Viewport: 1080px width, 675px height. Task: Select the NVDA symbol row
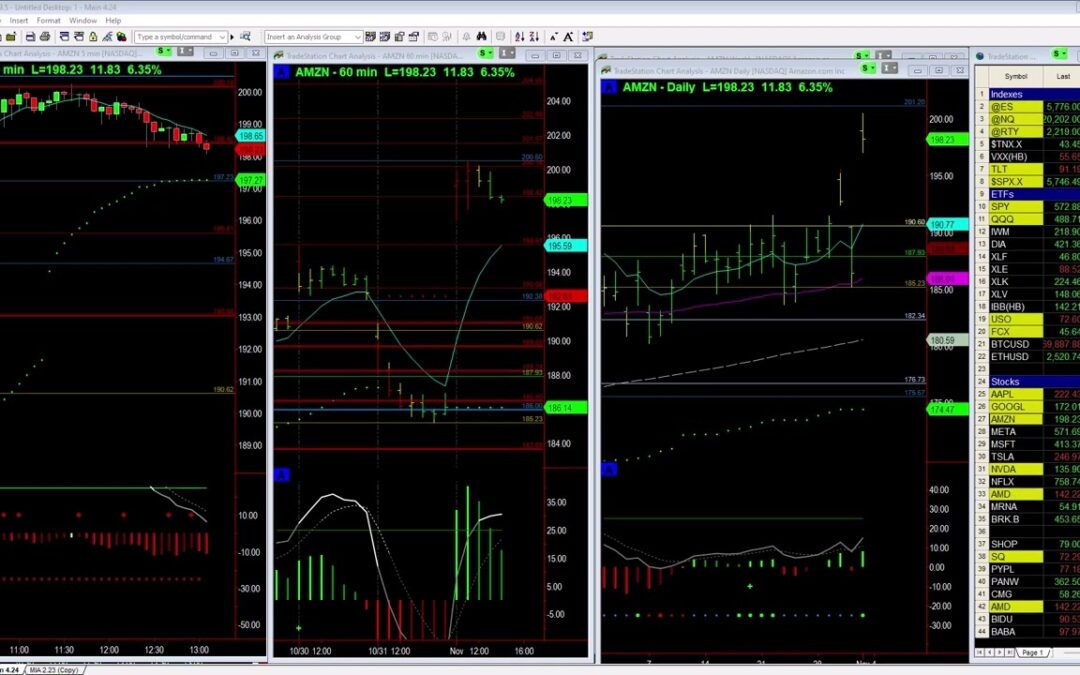[x=1015, y=469]
